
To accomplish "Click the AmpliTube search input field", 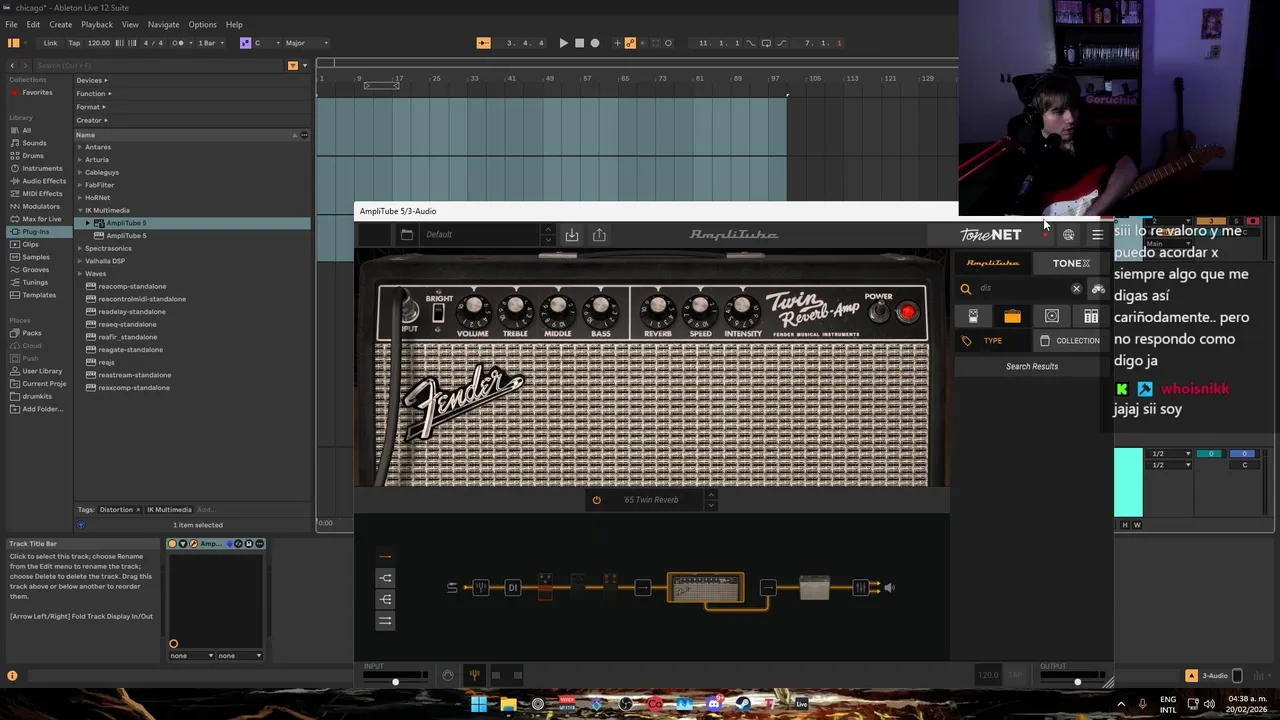I will coord(1022,289).
